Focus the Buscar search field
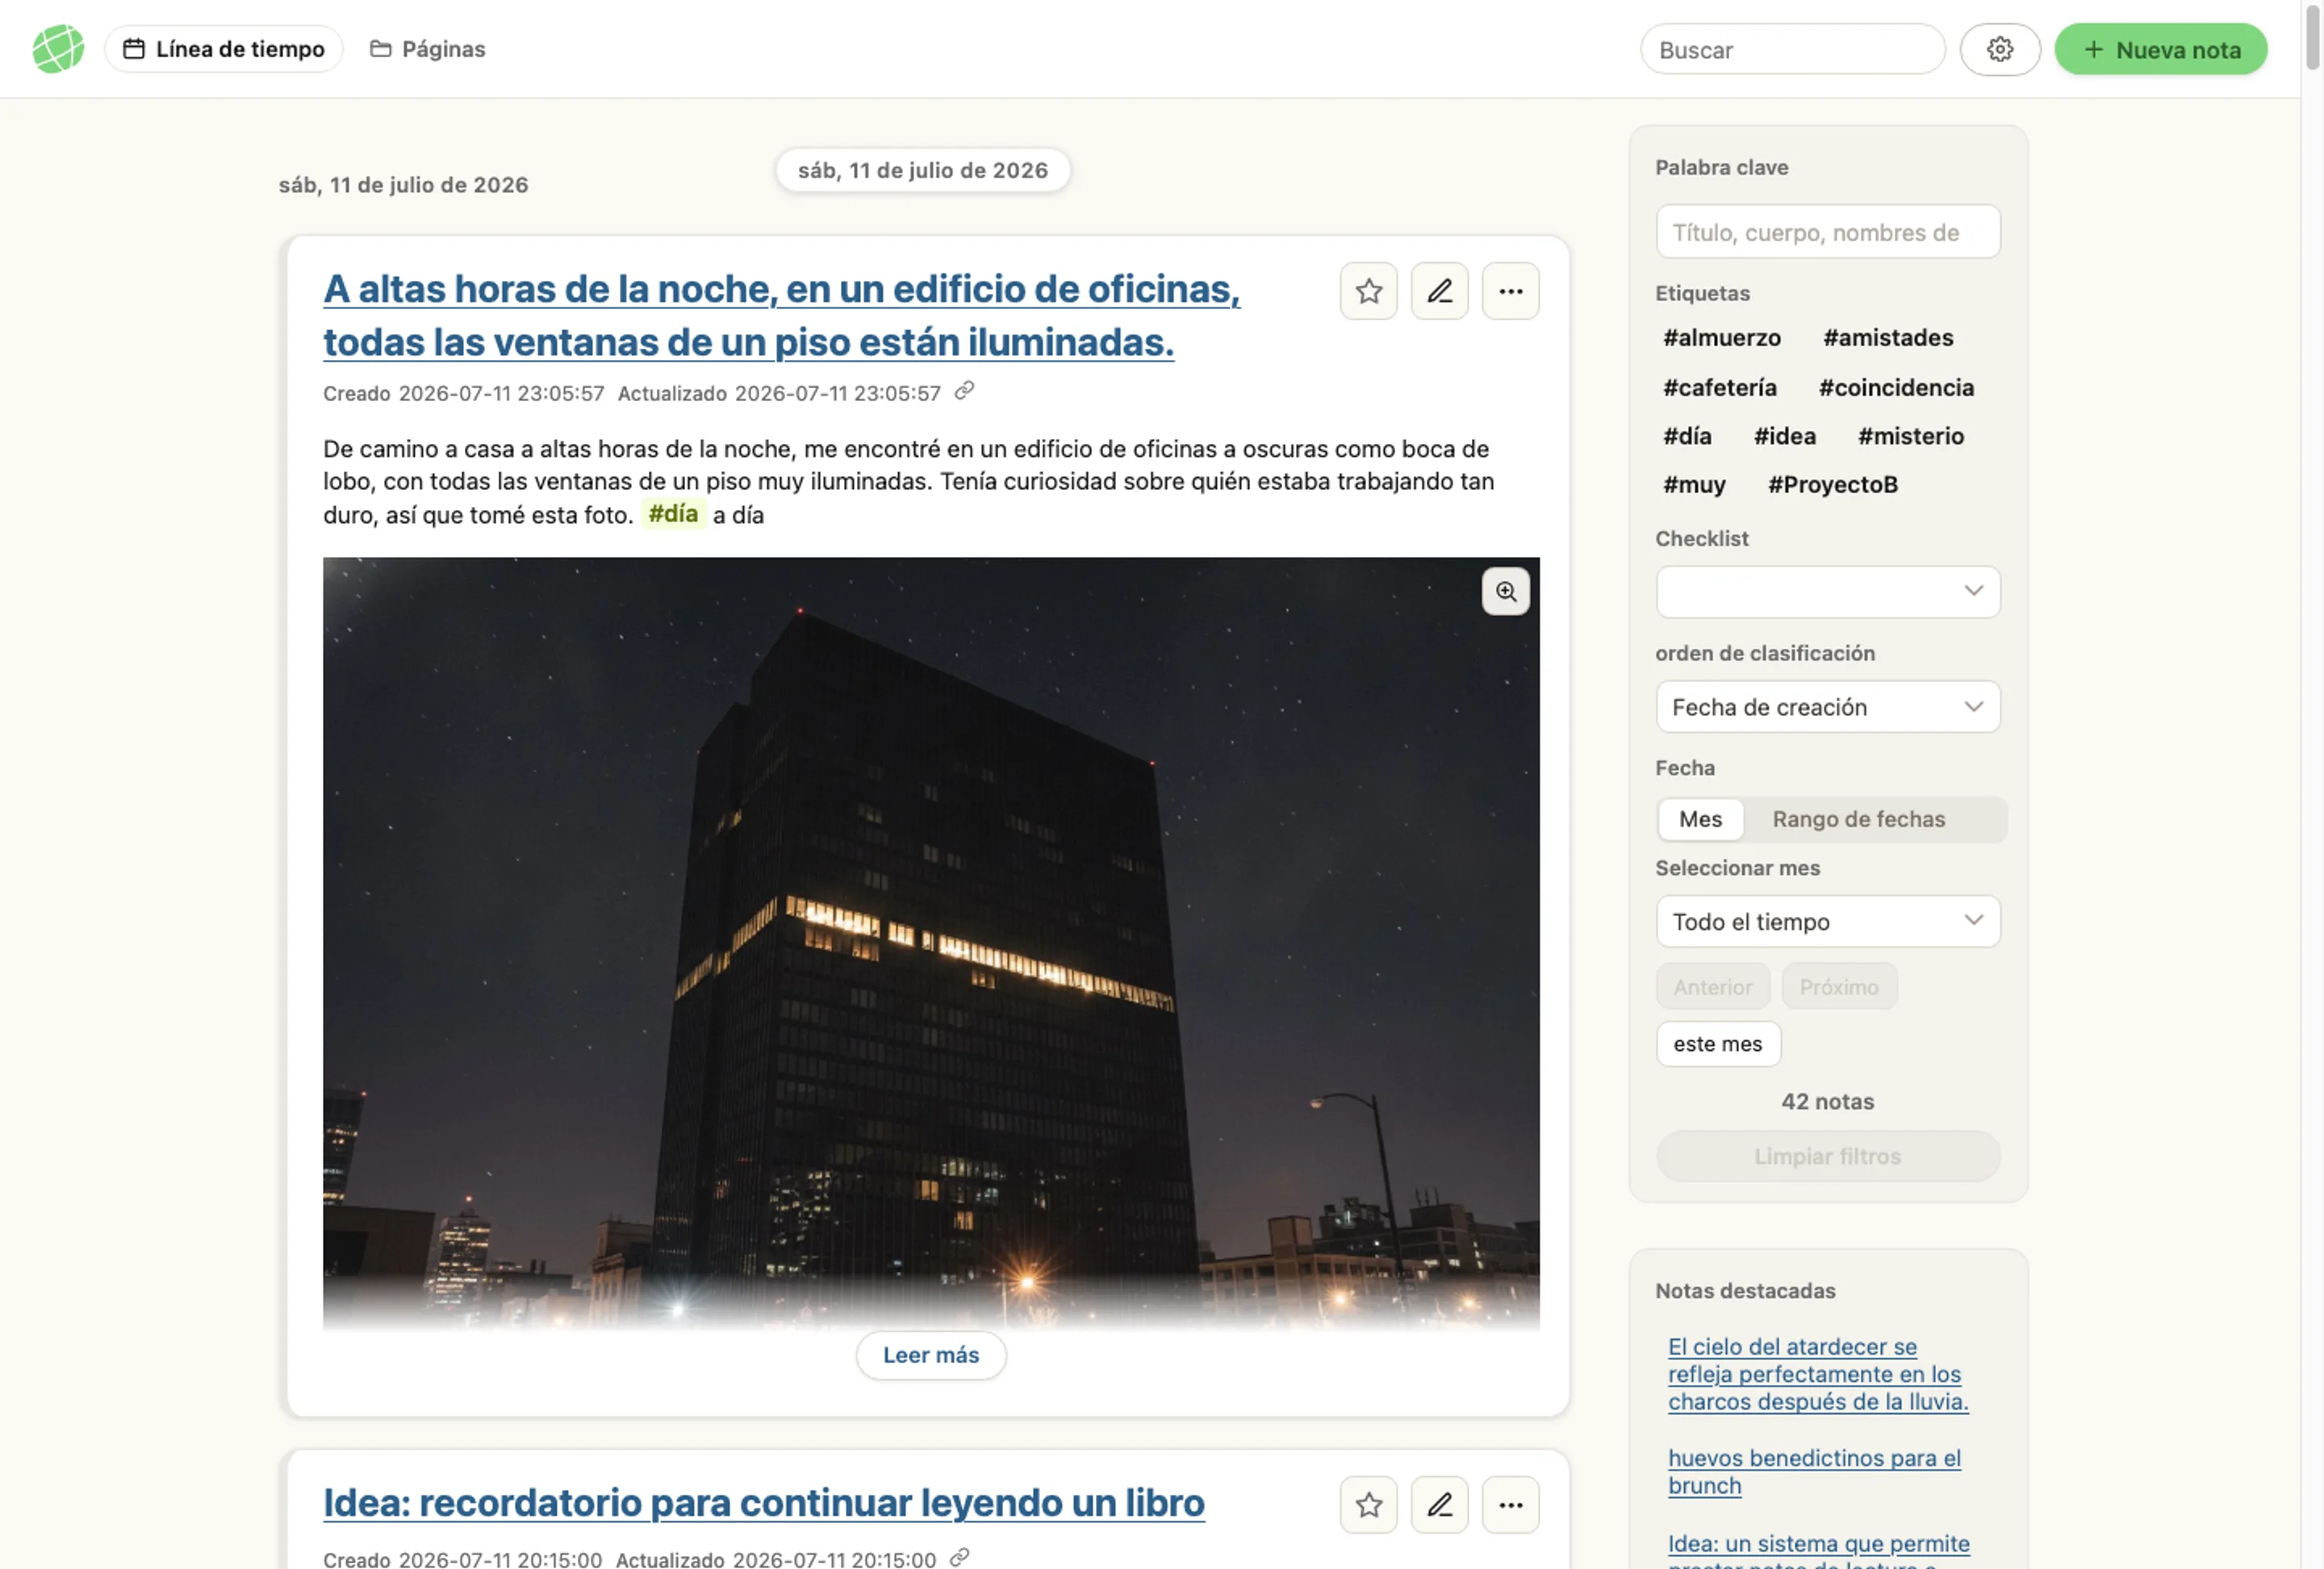The height and width of the screenshot is (1569, 2324). pyautogui.click(x=1792, y=49)
